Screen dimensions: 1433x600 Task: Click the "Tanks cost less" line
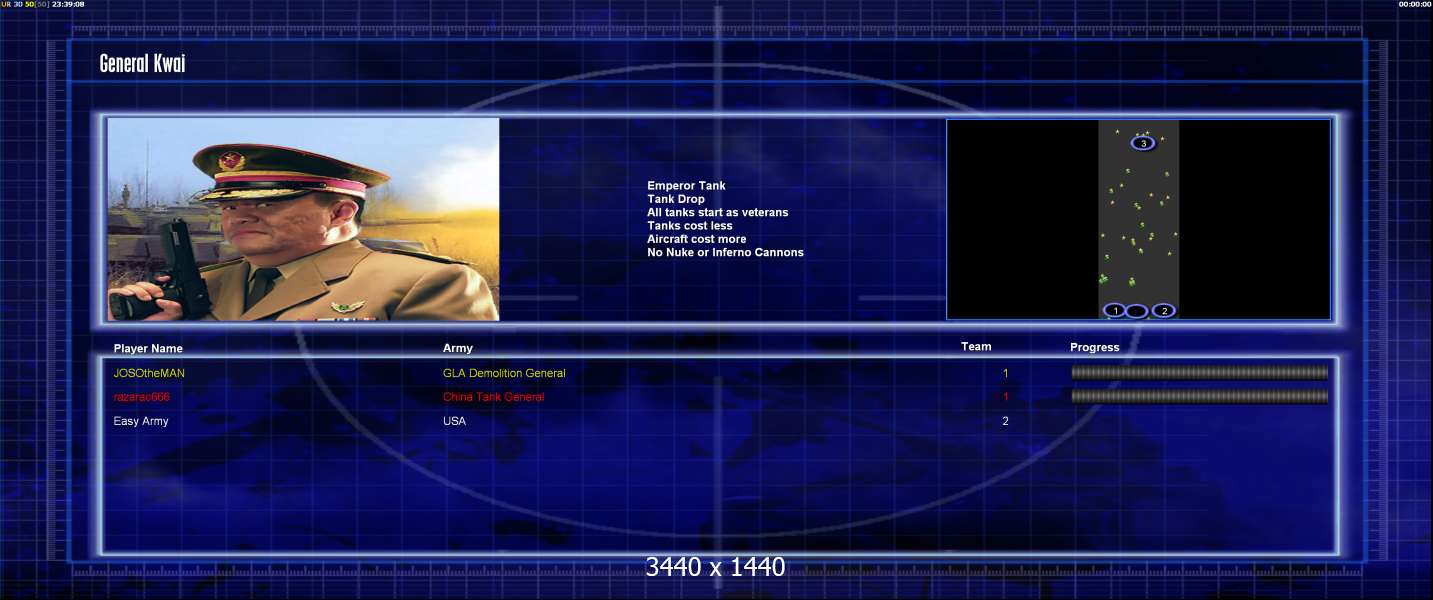pyautogui.click(x=690, y=226)
